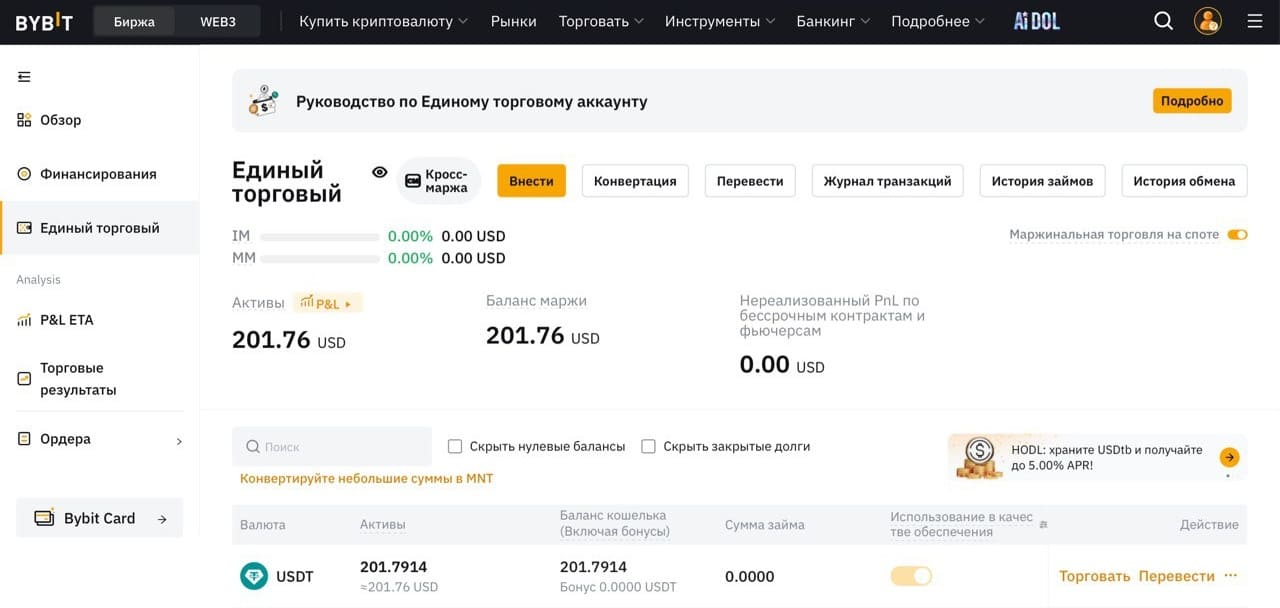
Task: Click Перевести in the USDT row
Action: (x=1176, y=576)
